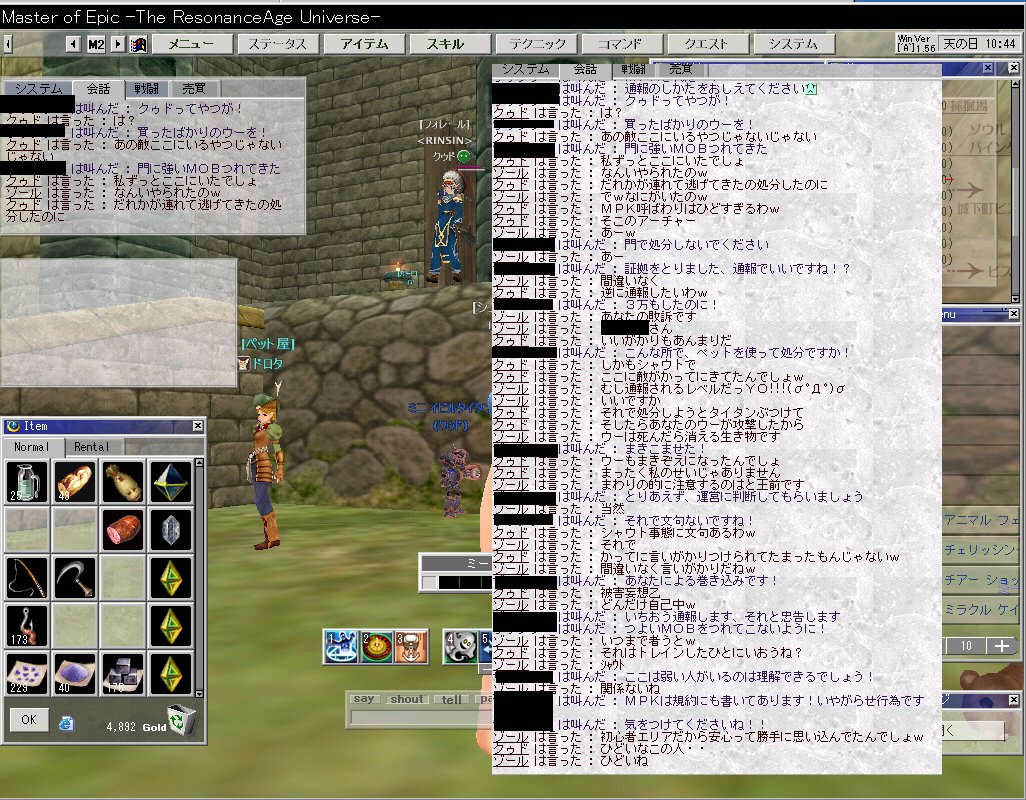Select the ham meat item

[122, 529]
